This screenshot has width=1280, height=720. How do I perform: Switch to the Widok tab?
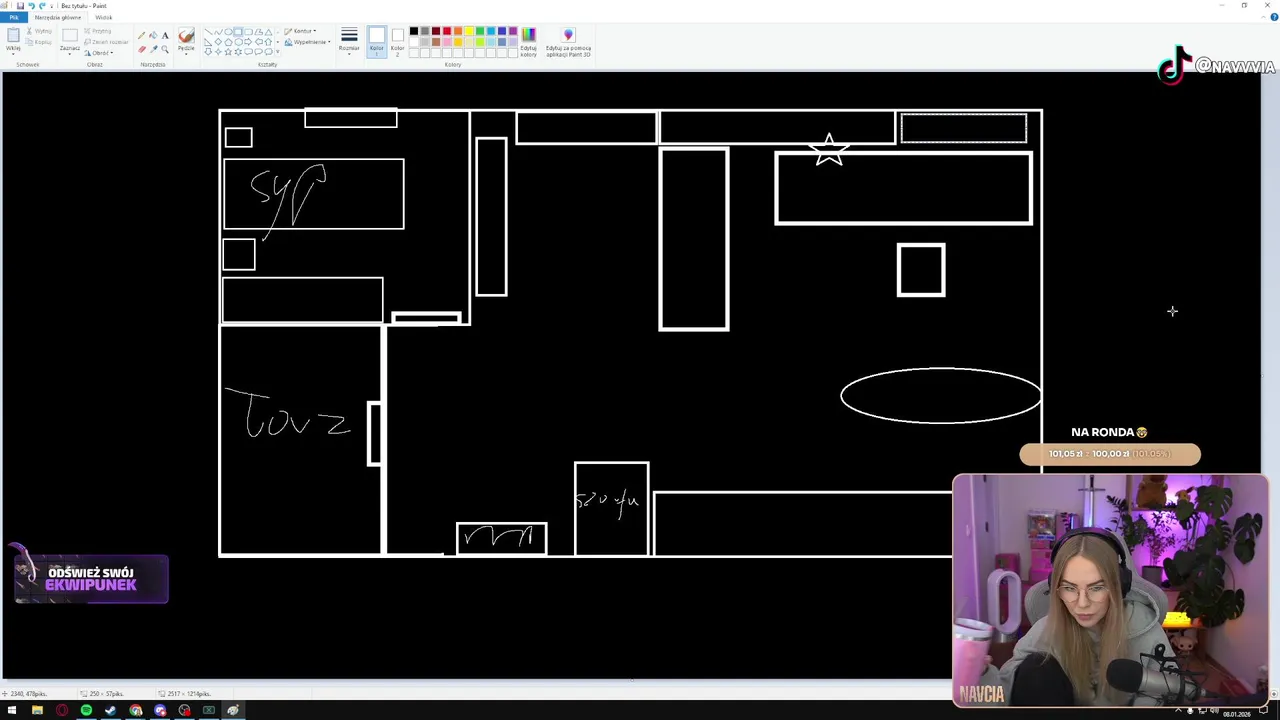pyautogui.click(x=104, y=17)
